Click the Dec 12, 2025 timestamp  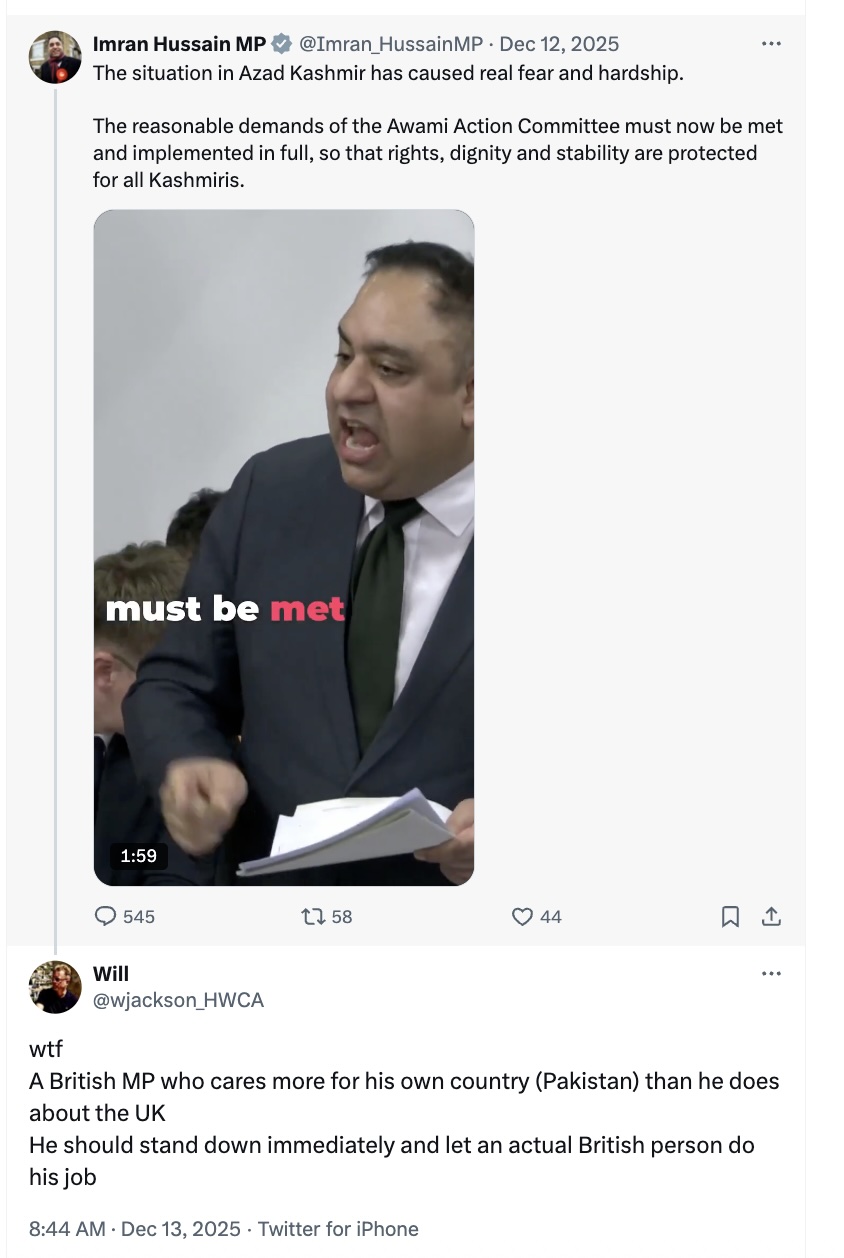click(559, 44)
